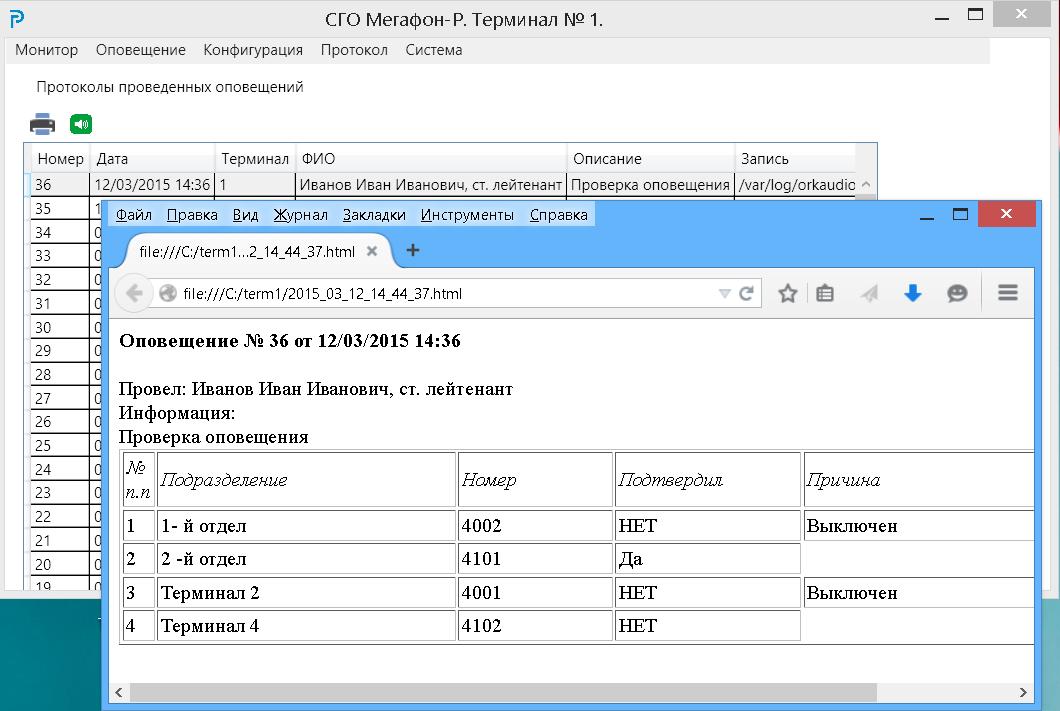Open new tab with plus button

pyautogui.click(x=413, y=251)
